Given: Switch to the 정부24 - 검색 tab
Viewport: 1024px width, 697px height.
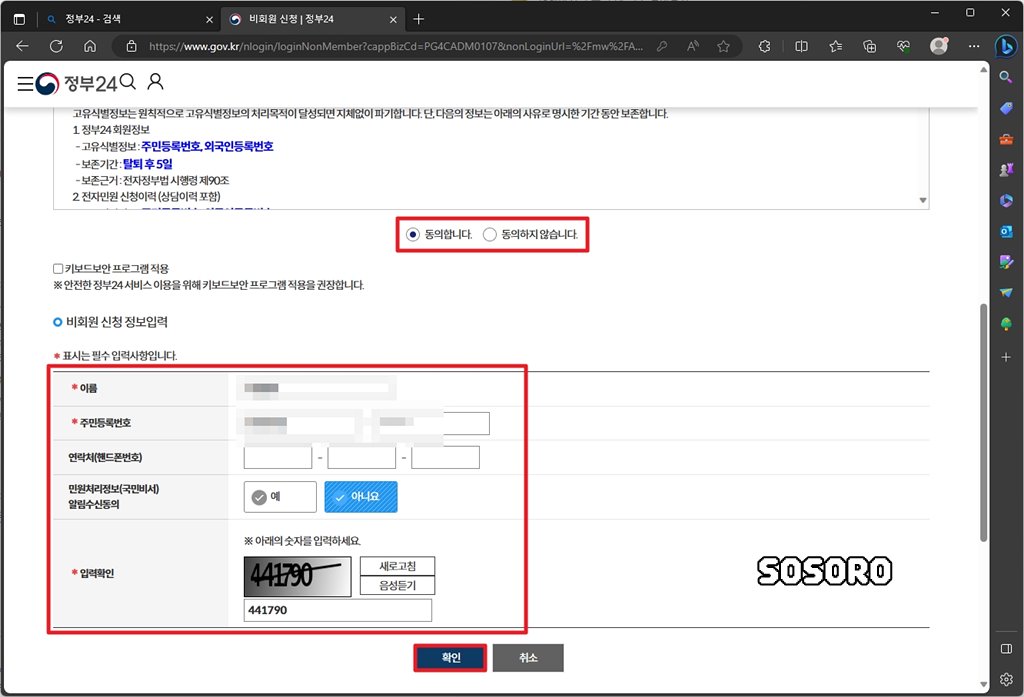Looking at the screenshot, I should pos(129,19).
